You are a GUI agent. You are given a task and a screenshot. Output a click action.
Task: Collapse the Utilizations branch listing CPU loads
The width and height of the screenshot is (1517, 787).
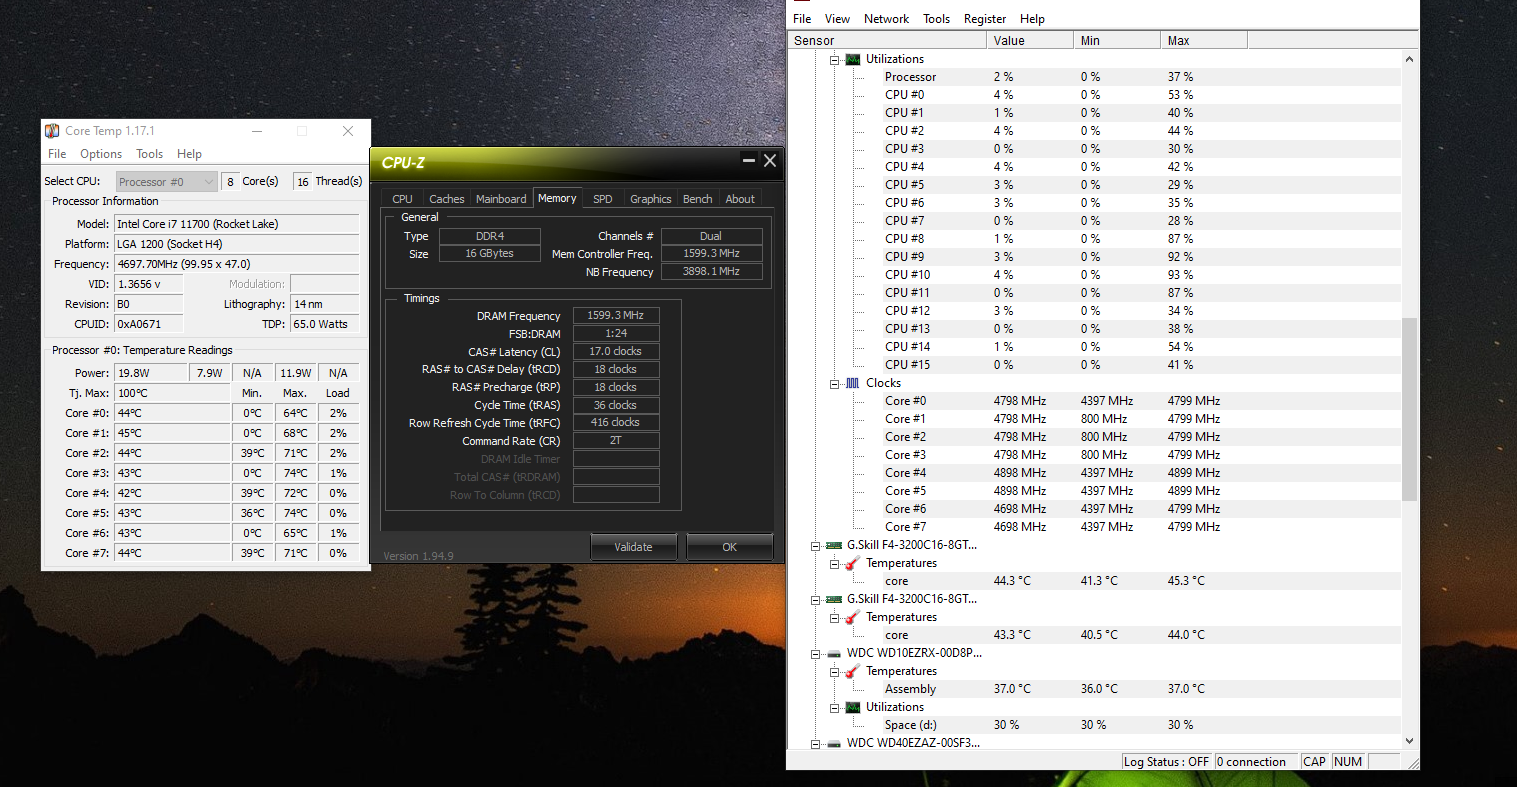pyautogui.click(x=835, y=59)
